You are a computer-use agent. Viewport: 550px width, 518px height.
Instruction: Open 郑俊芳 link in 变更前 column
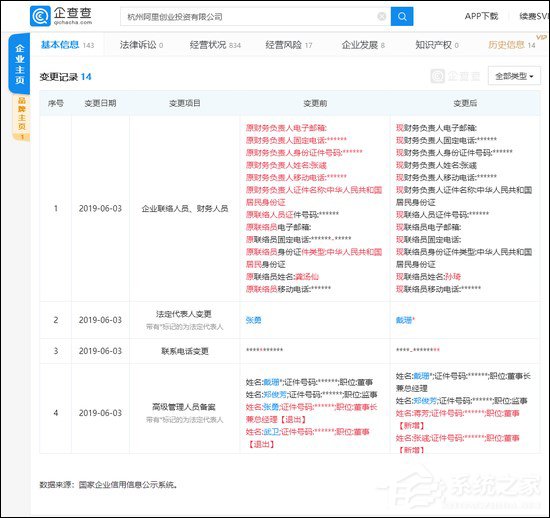coord(275,395)
